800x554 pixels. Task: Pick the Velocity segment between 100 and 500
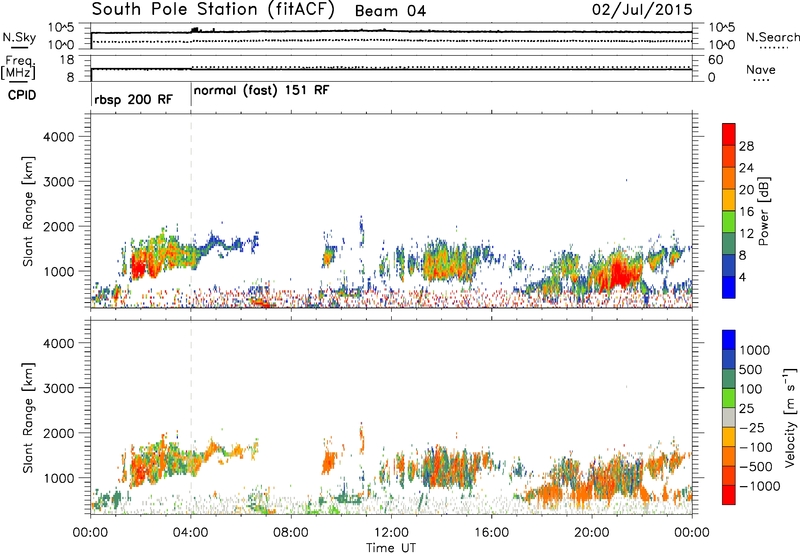[x=729, y=379]
